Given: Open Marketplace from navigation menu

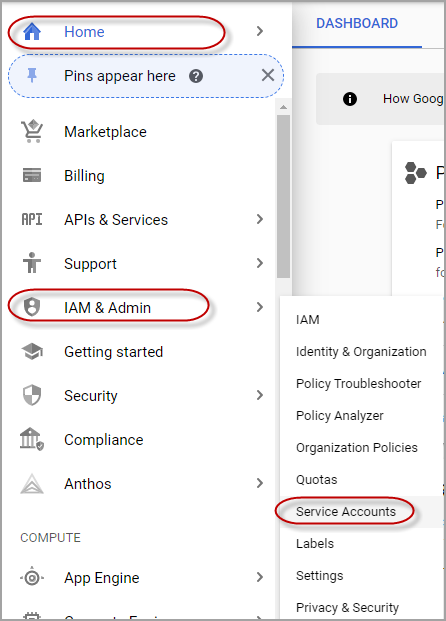Looking at the screenshot, I should 105,132.
